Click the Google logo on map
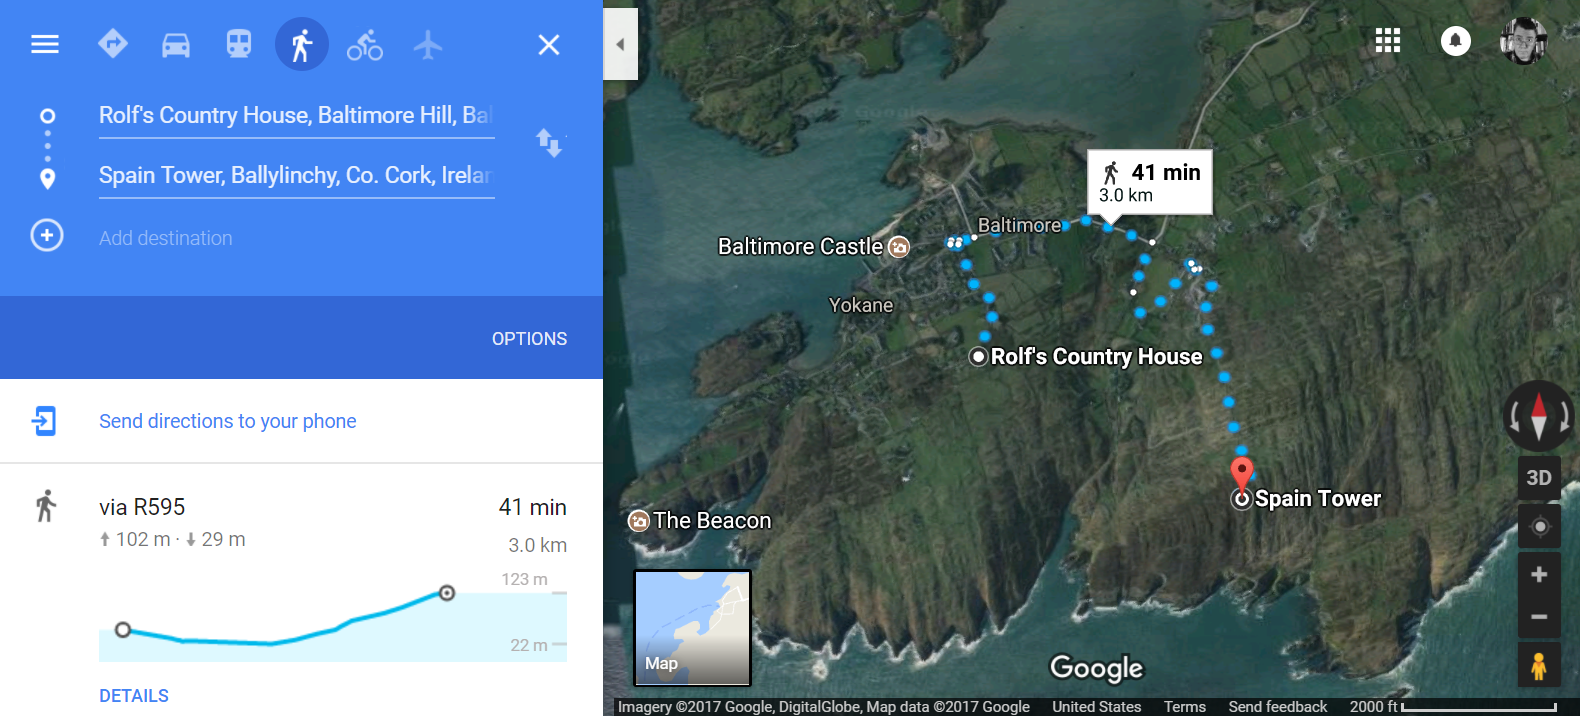The width and height of the screenshot is (1580, 716). pos(1096,668)
